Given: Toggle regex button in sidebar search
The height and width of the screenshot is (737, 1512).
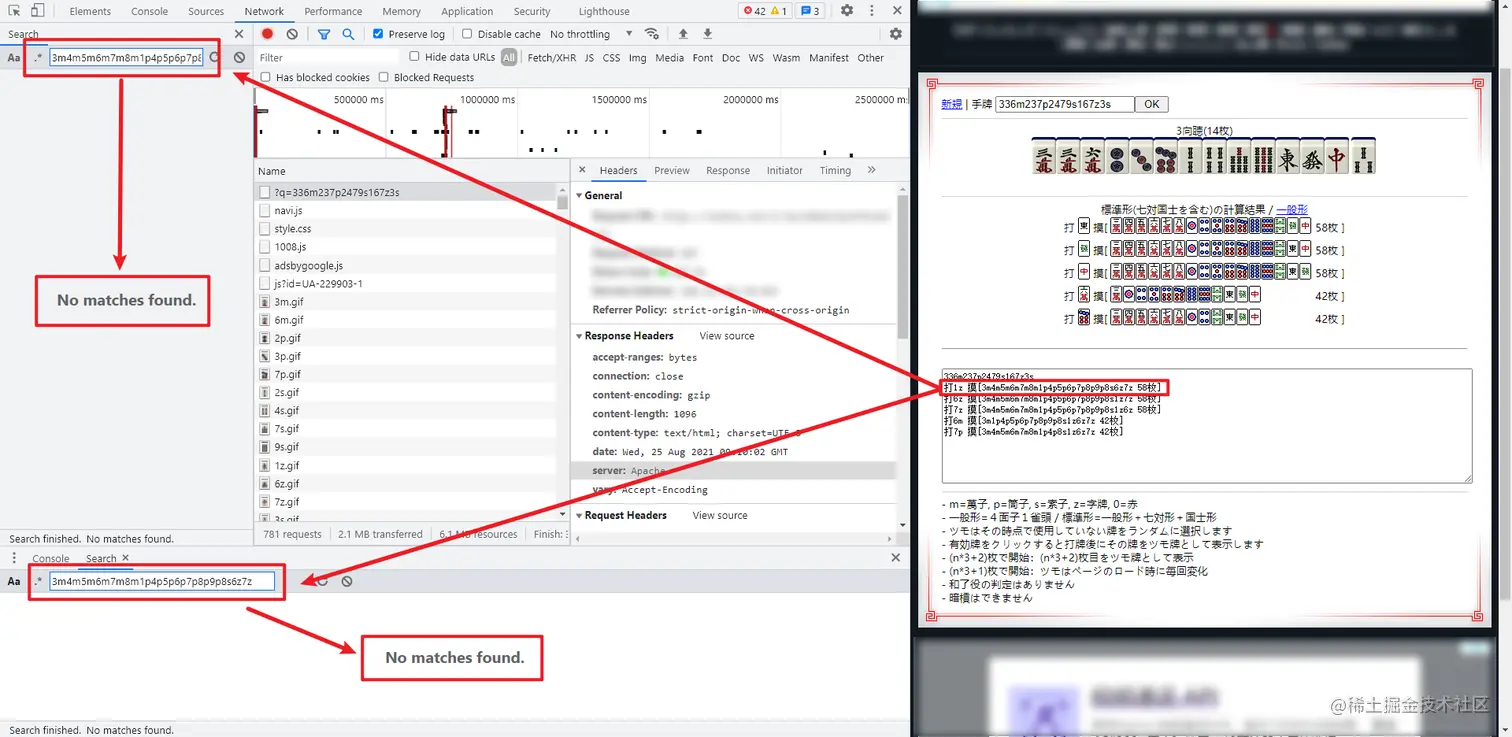Looking at the screenshot, I should [38, 58].
